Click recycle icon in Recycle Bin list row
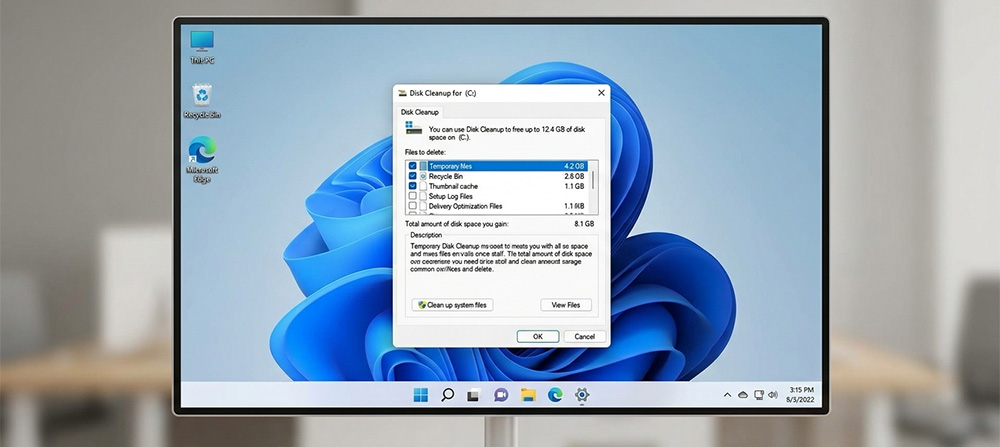 tap(423, 176)
